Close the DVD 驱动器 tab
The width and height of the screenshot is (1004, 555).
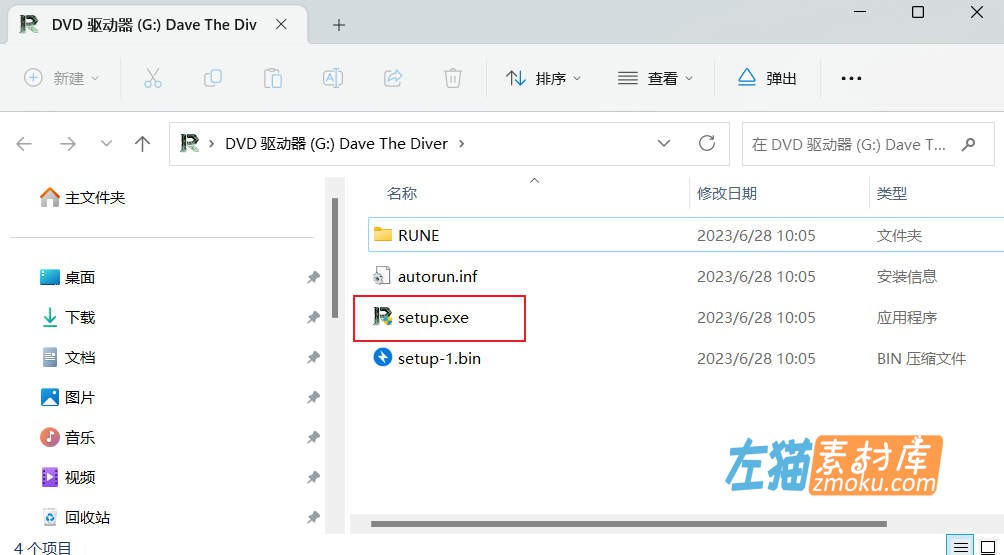(280, 24)
